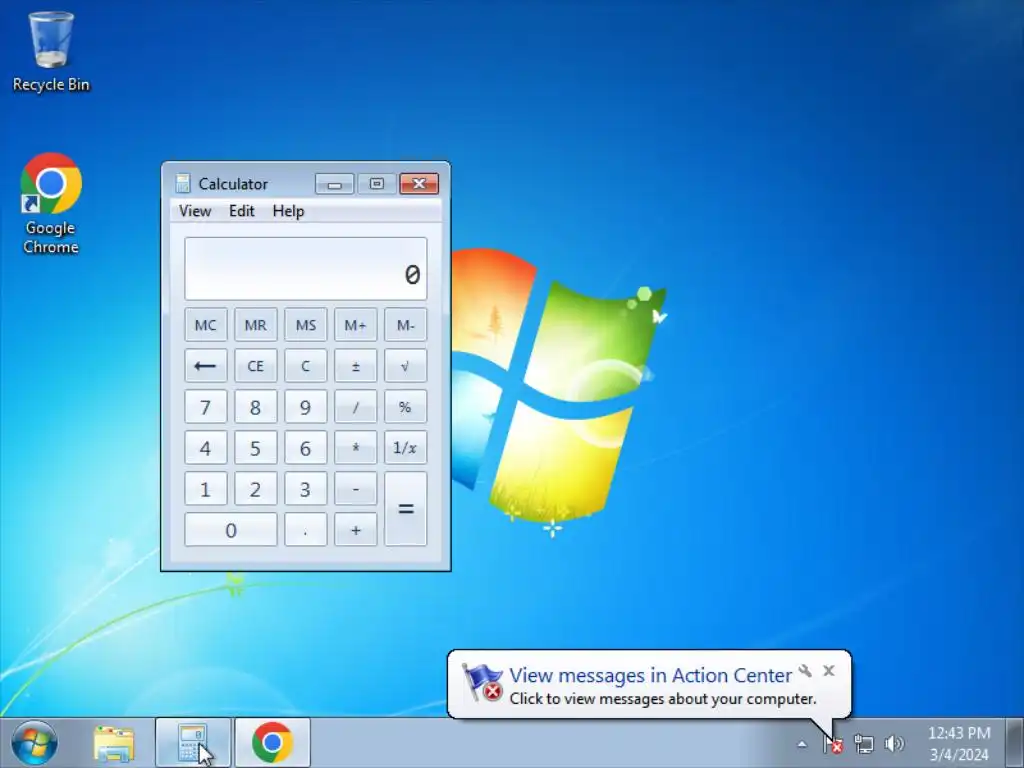This screenshot has width=1024, height=768.
Task: Click the M- memory subtract button
Action: tap(406, 325)
